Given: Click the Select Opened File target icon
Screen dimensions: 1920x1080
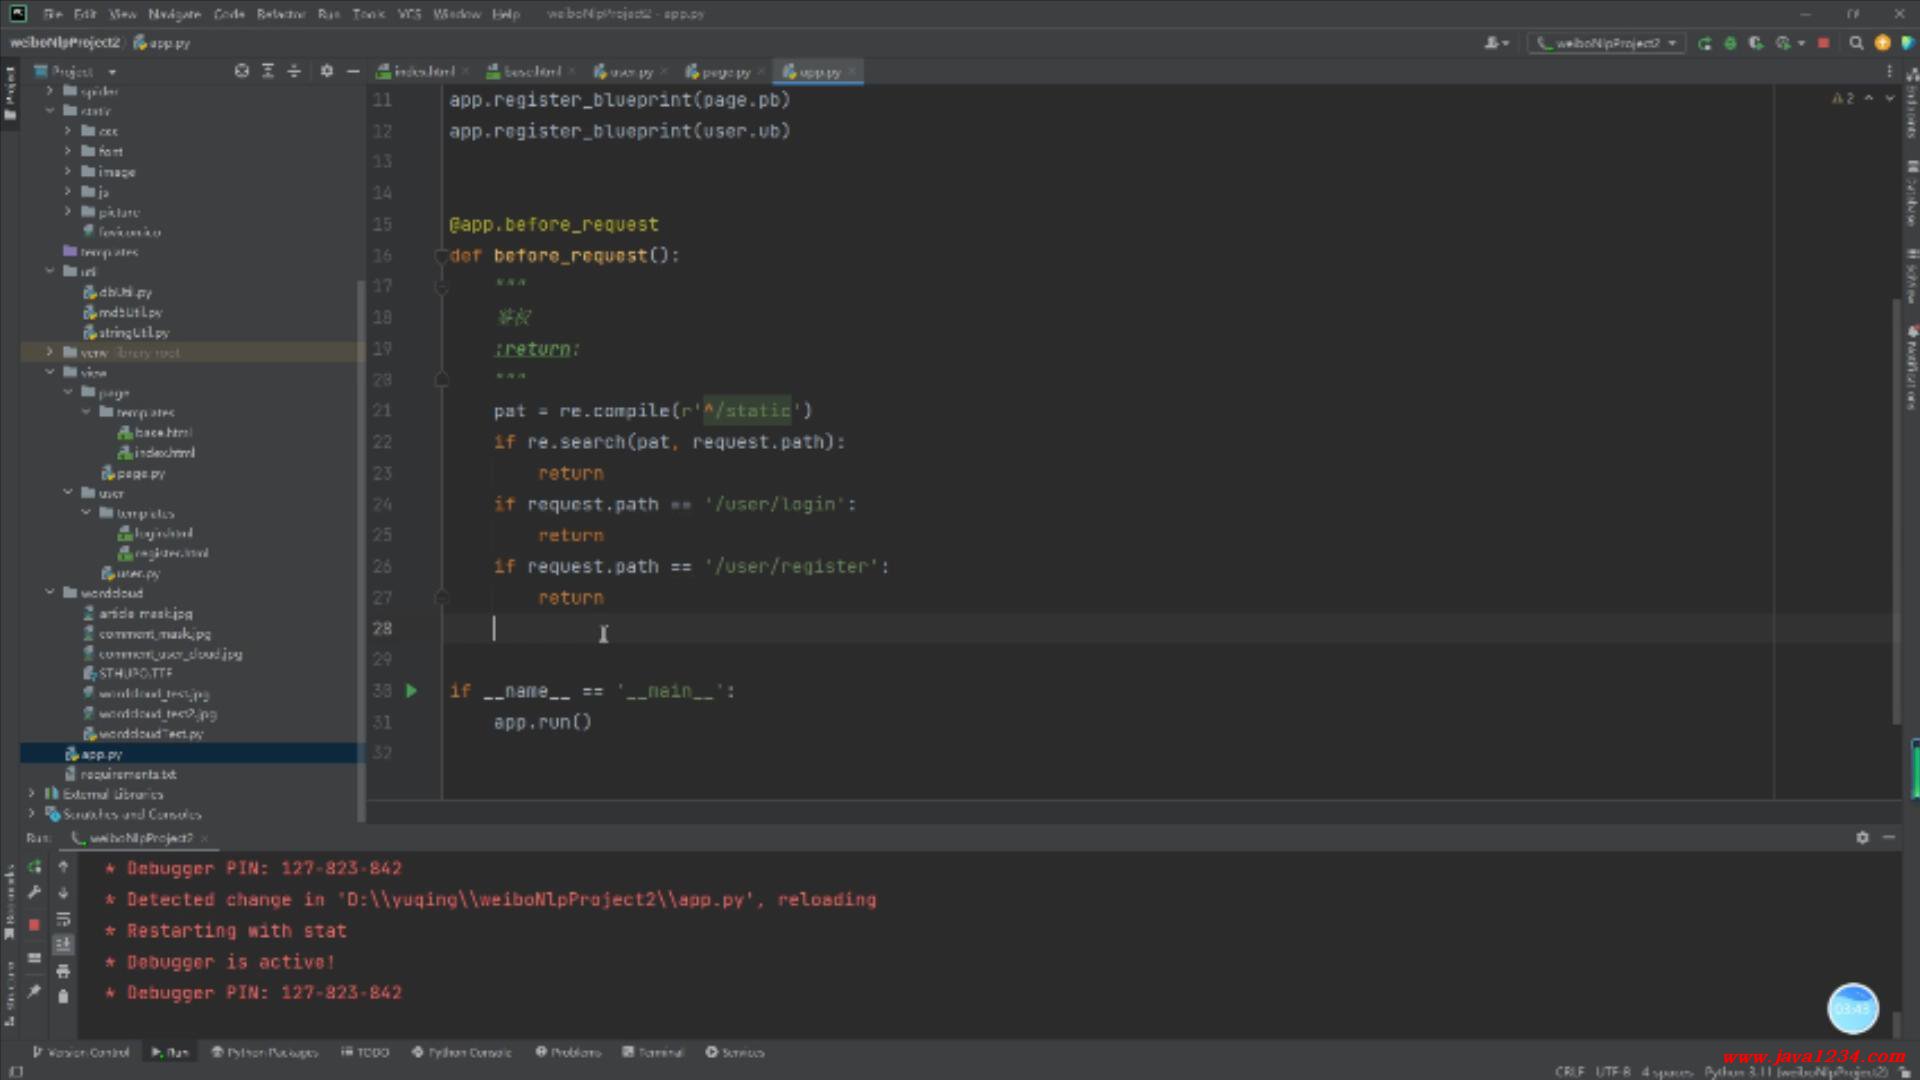Looking at the screenshot, I should (241, 71).
